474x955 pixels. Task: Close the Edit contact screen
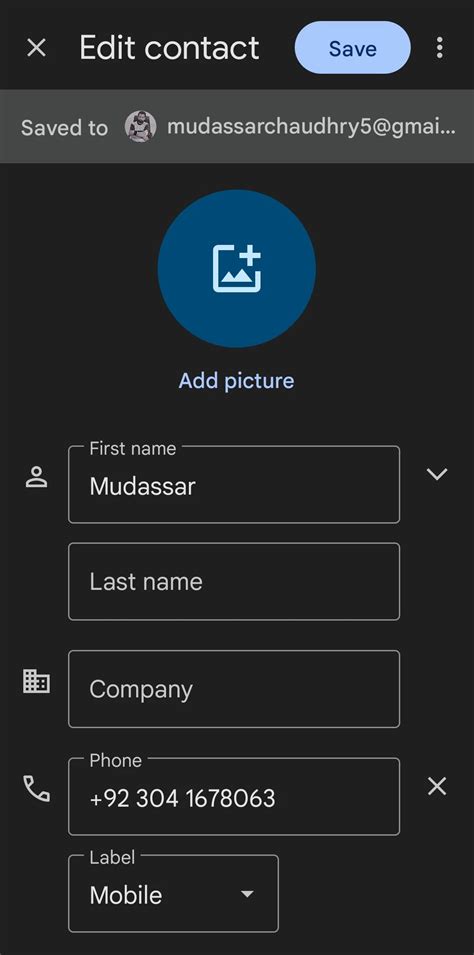click(37, 48)
